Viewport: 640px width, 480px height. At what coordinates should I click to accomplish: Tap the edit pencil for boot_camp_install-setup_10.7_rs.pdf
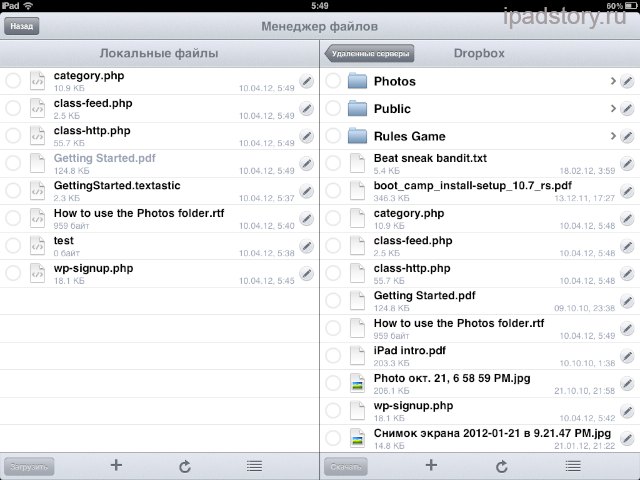[x=627, y=191]
